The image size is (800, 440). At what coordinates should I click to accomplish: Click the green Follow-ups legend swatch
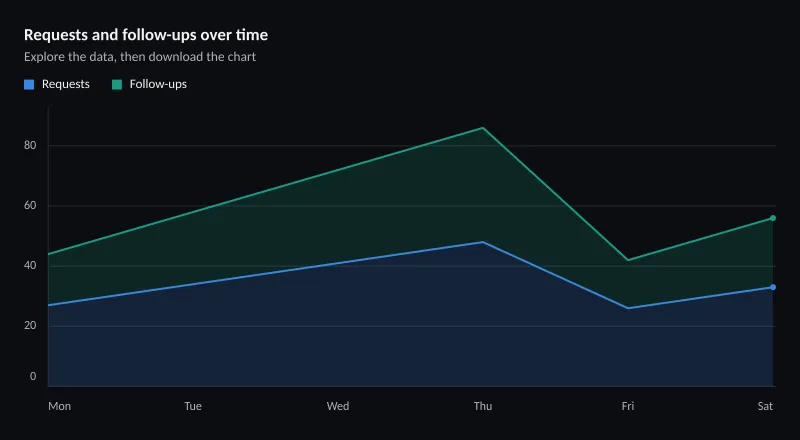(x=117, y=85)
